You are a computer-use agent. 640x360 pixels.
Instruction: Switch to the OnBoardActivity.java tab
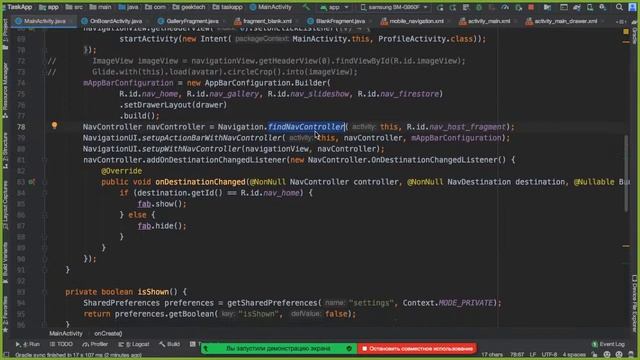click(111, 21)
